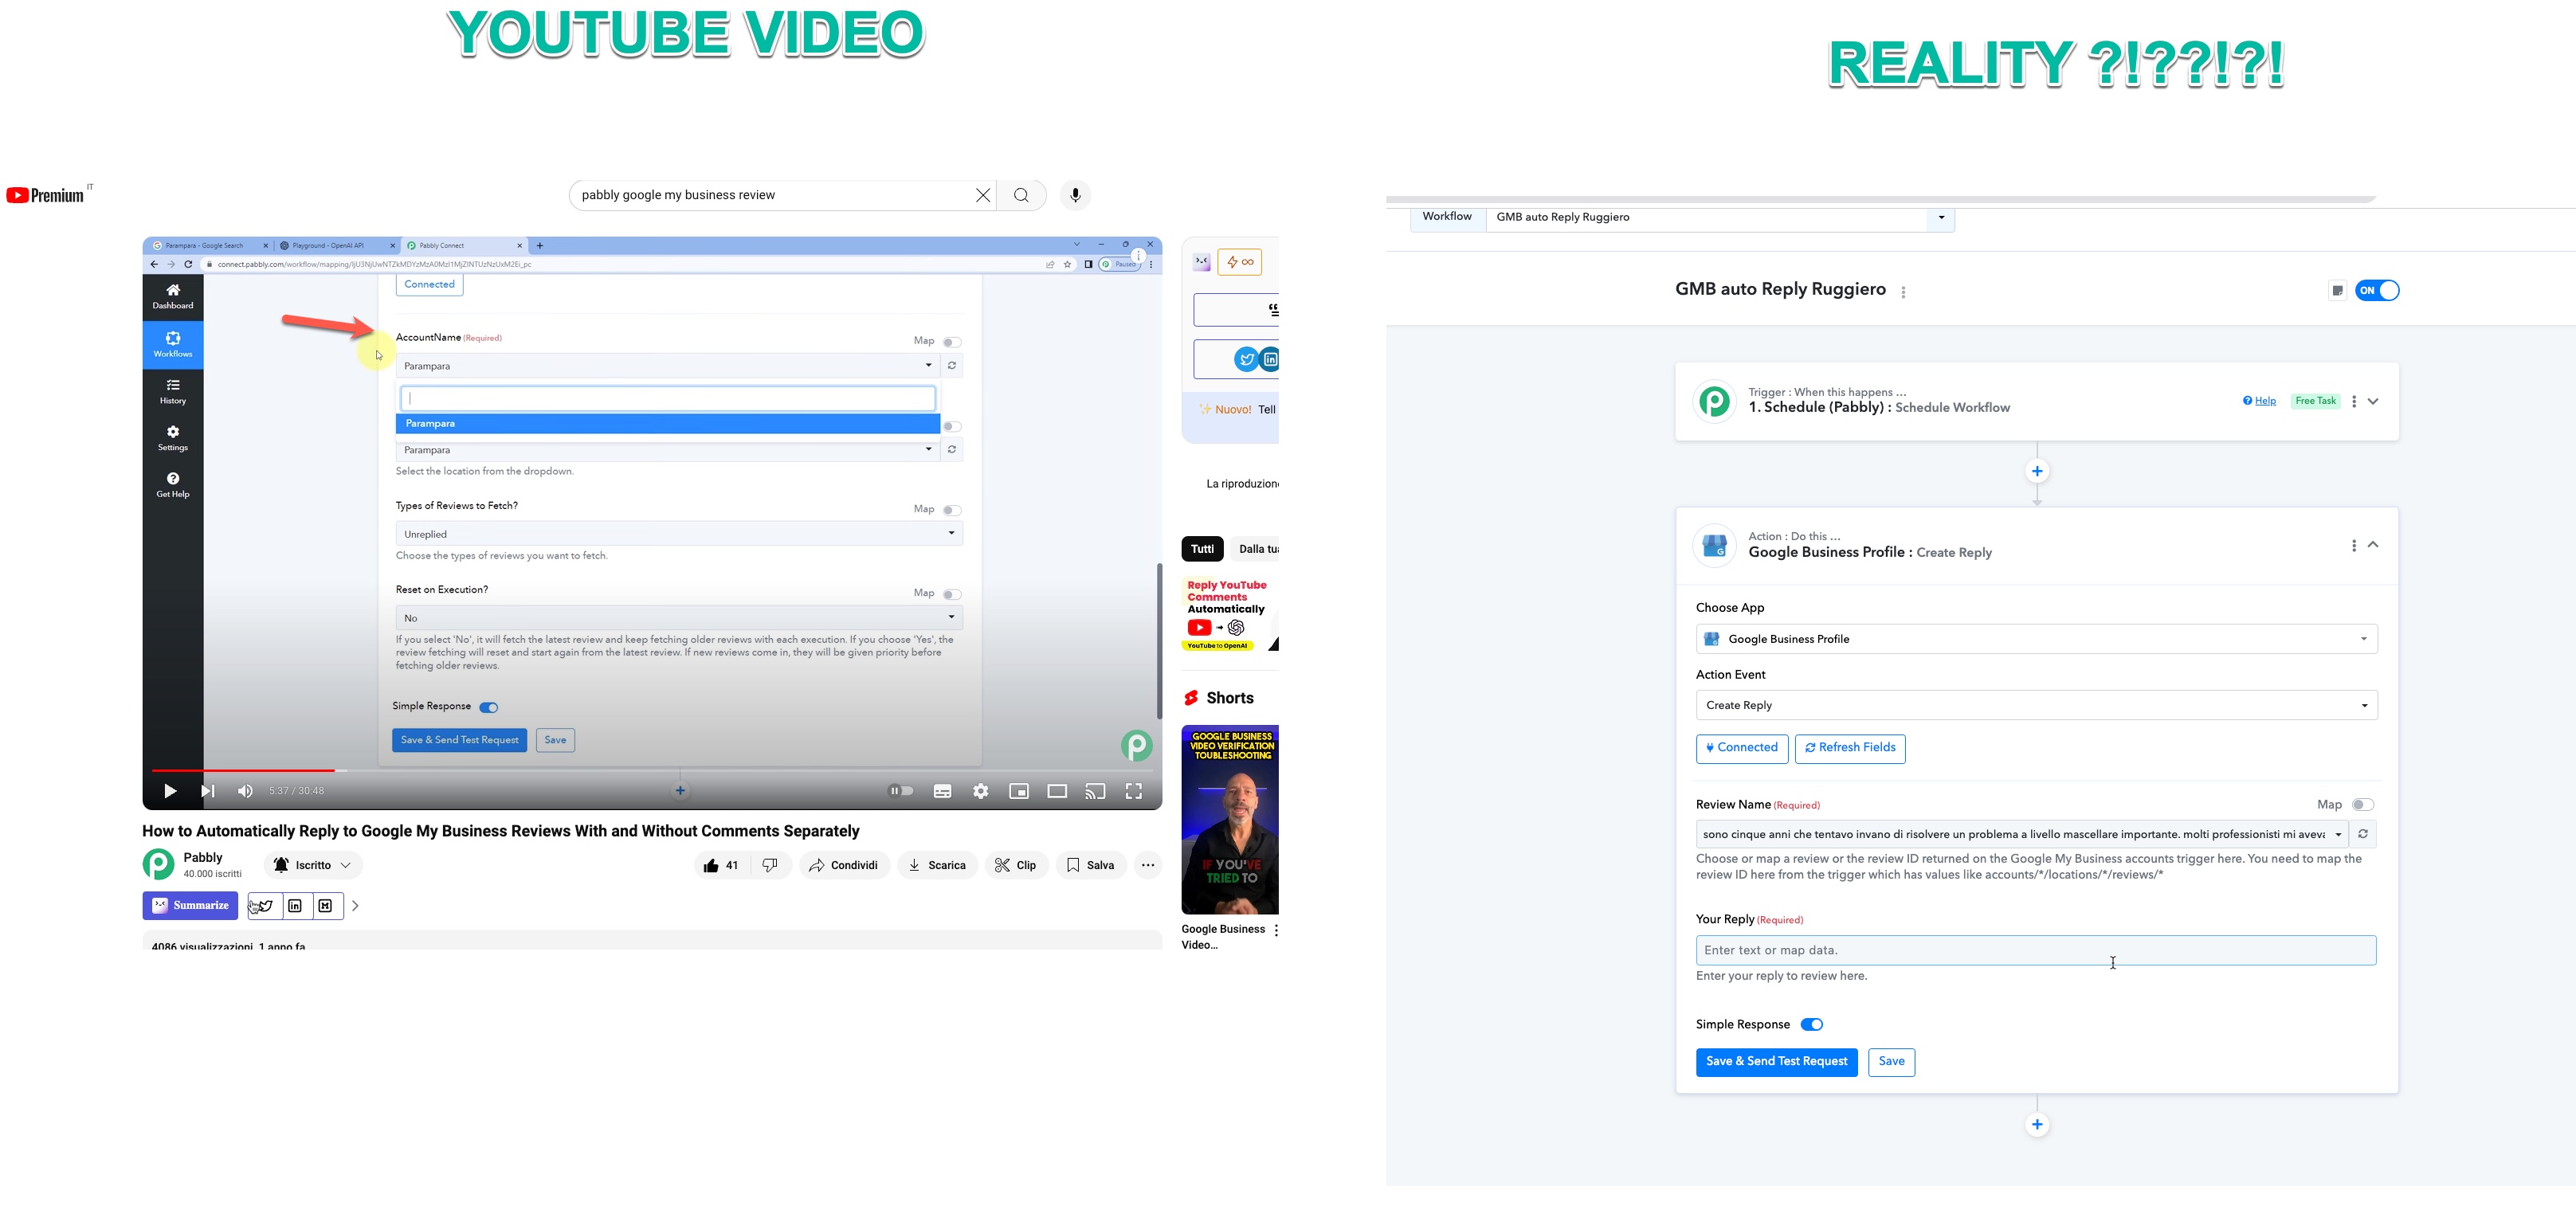Open the Iscritto subscription dropdown
This screenshot has width=2576, height=1218.
point(313,865)
